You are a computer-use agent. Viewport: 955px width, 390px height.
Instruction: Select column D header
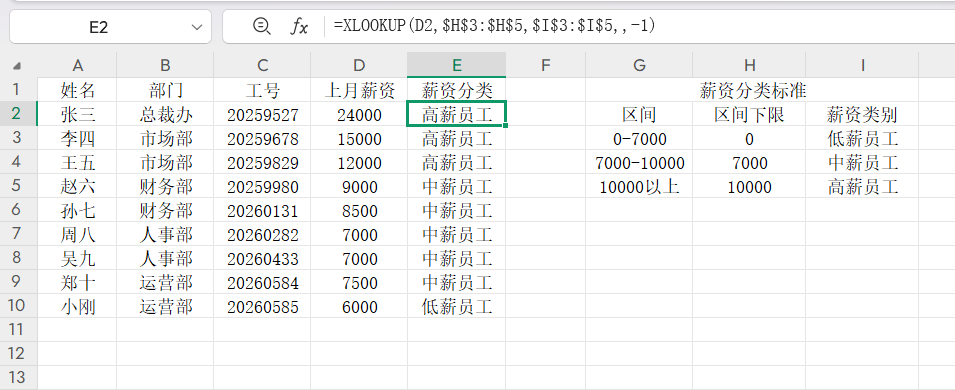pyautogui.click(x=359, y=65)
